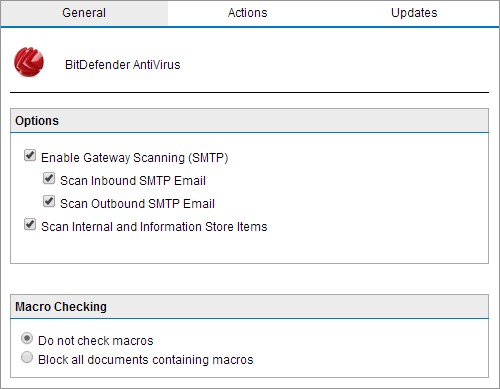This screenshot has width=500, height=389.
Task: Click the horizontal divider under the BitDefender title
Action: (x=249, y=92)
